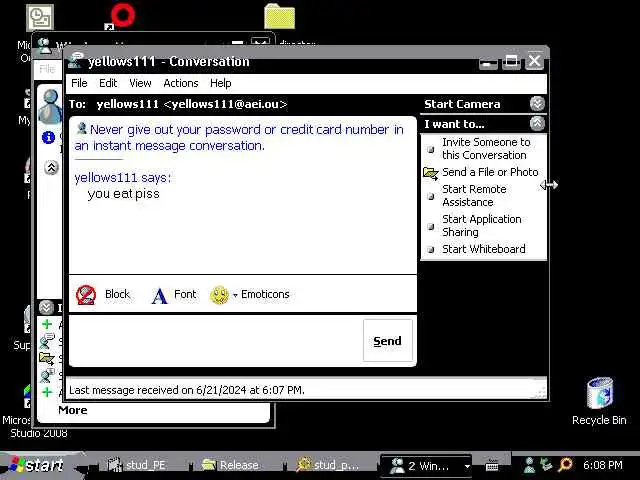Screen dimensions: 640x480
Task: Expand the down-chevron section in Messenger window
Action: point(46,307)
